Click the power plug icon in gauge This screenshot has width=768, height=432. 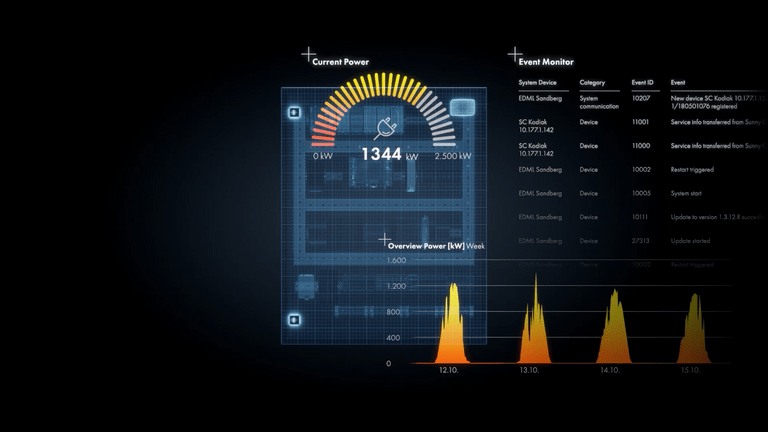coord(384,126)
